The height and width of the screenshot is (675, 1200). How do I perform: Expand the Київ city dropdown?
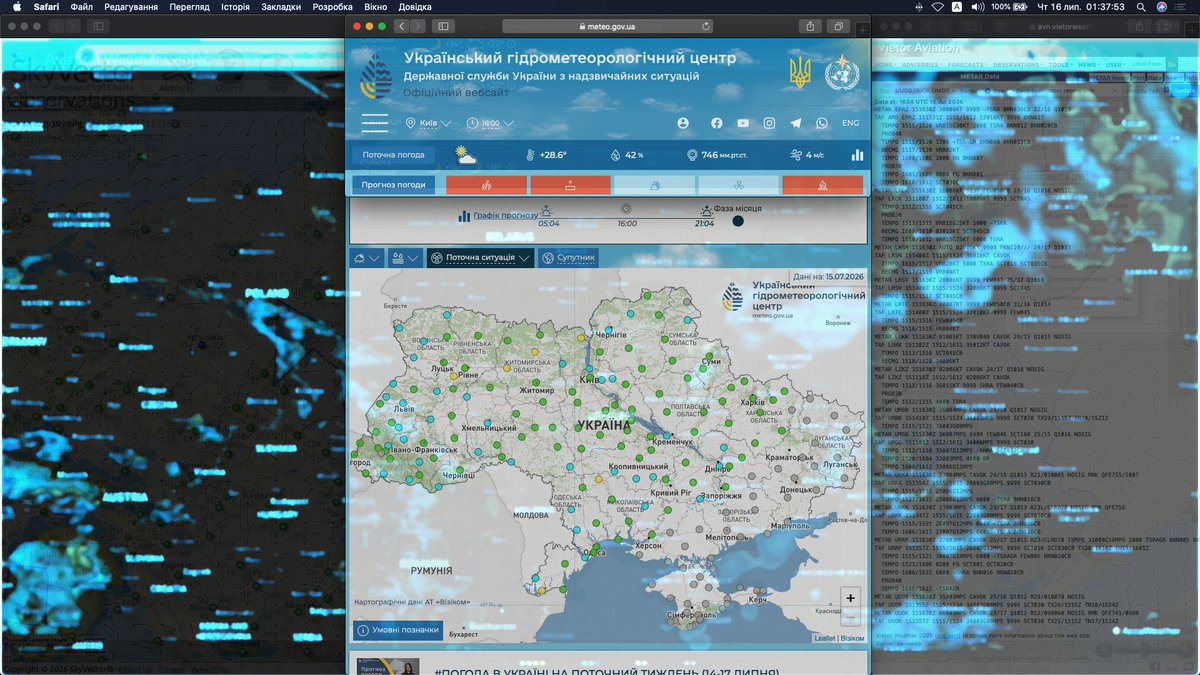pyautogui.click(x=430, y=123)
